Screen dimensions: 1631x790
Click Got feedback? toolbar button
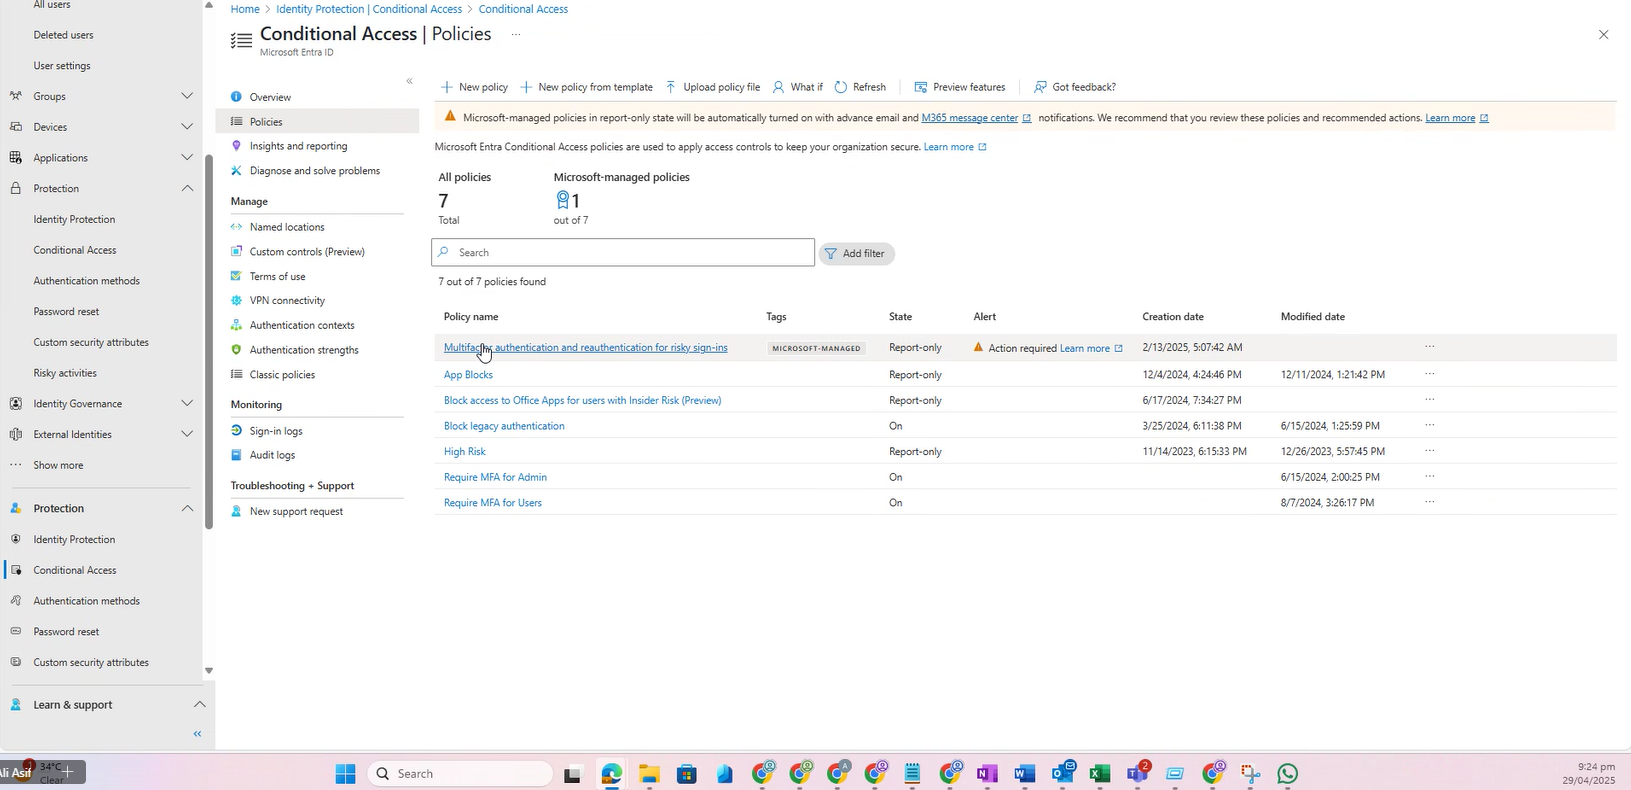click(x=1075, y=87)
